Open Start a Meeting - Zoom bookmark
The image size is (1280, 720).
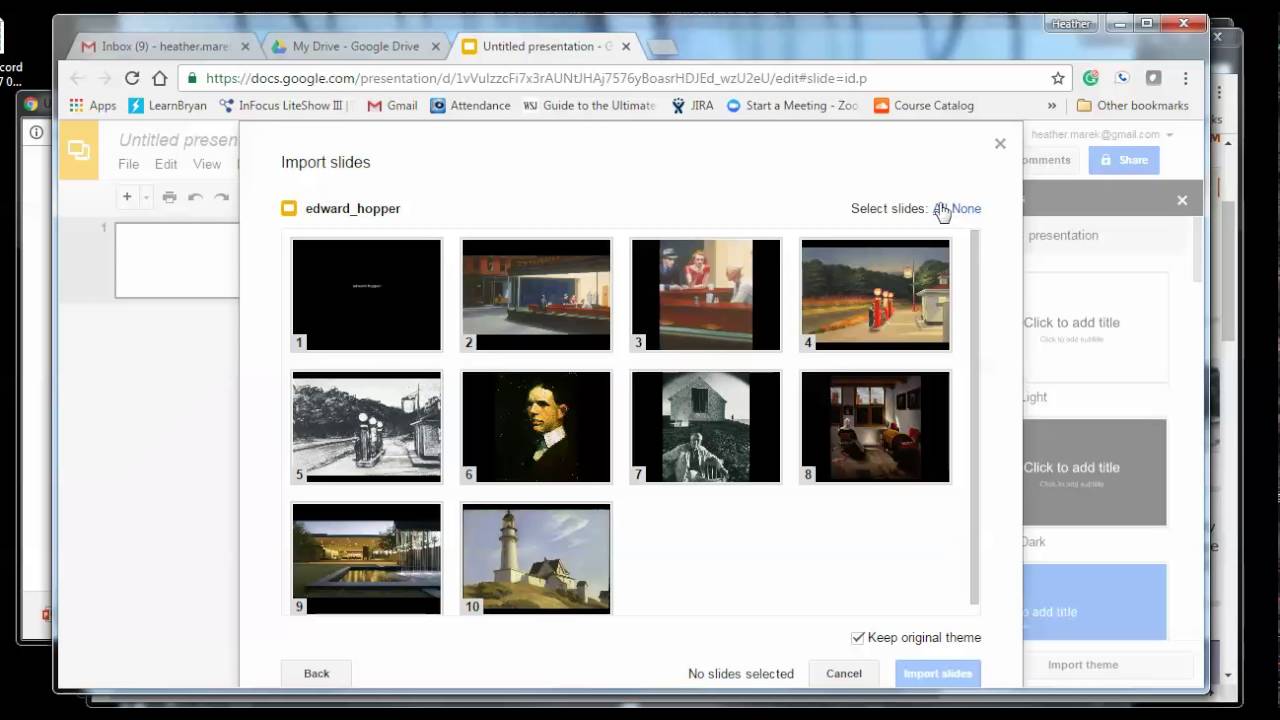(x=792, y=105)
